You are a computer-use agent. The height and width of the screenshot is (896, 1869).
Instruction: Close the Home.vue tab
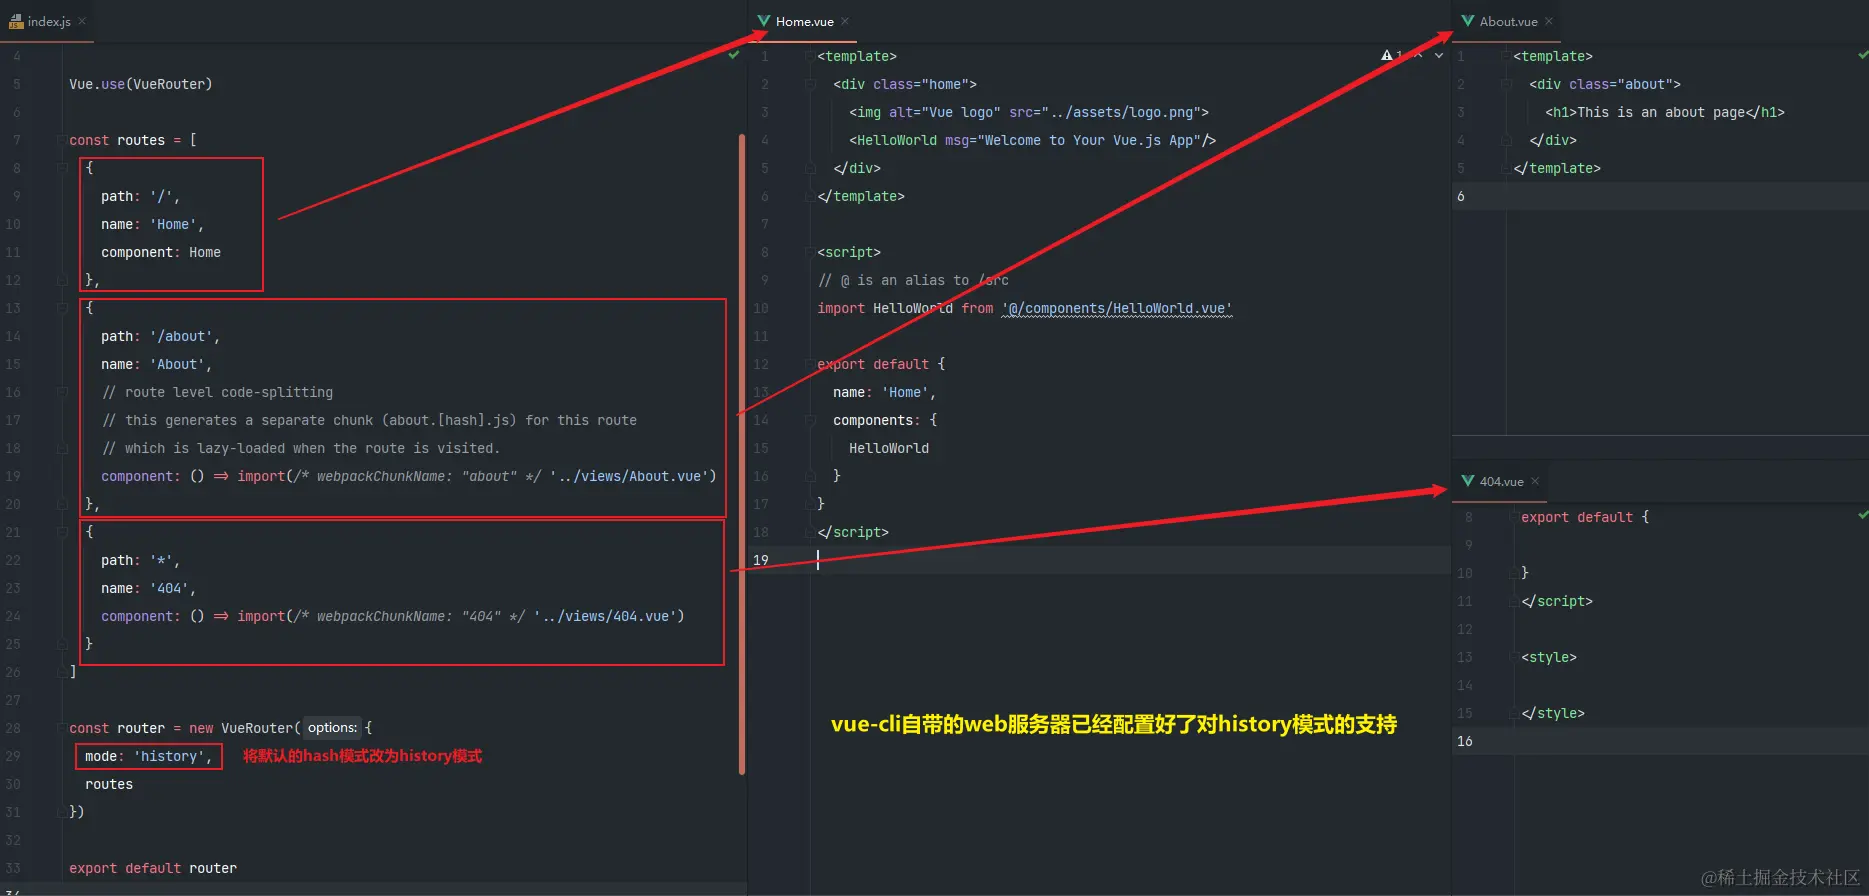pyautogui.click(x=845, y=21)
